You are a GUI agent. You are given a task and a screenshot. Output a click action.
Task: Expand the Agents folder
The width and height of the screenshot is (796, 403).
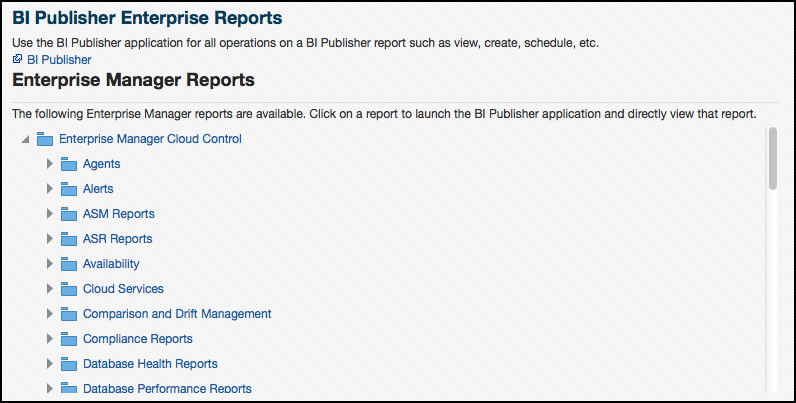tap(49, 164)
